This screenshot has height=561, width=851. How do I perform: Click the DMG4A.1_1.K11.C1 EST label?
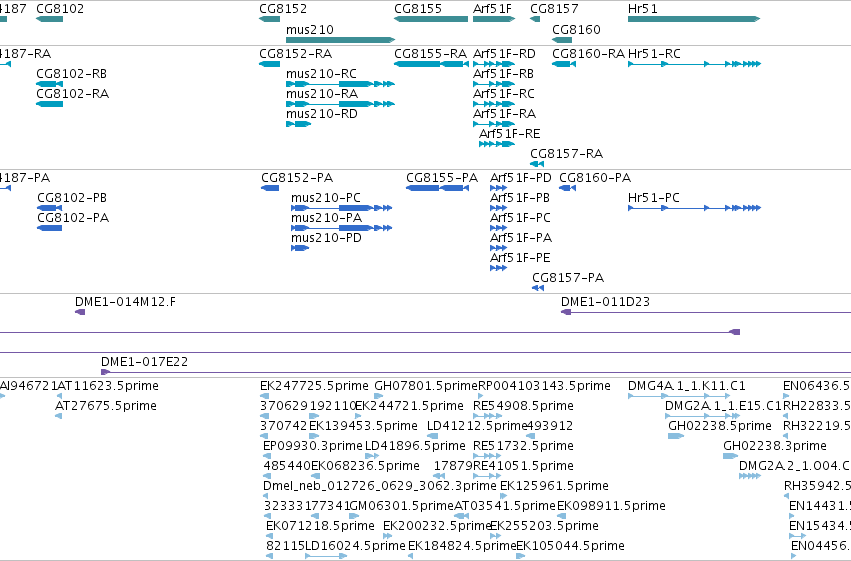coord(687,386)
